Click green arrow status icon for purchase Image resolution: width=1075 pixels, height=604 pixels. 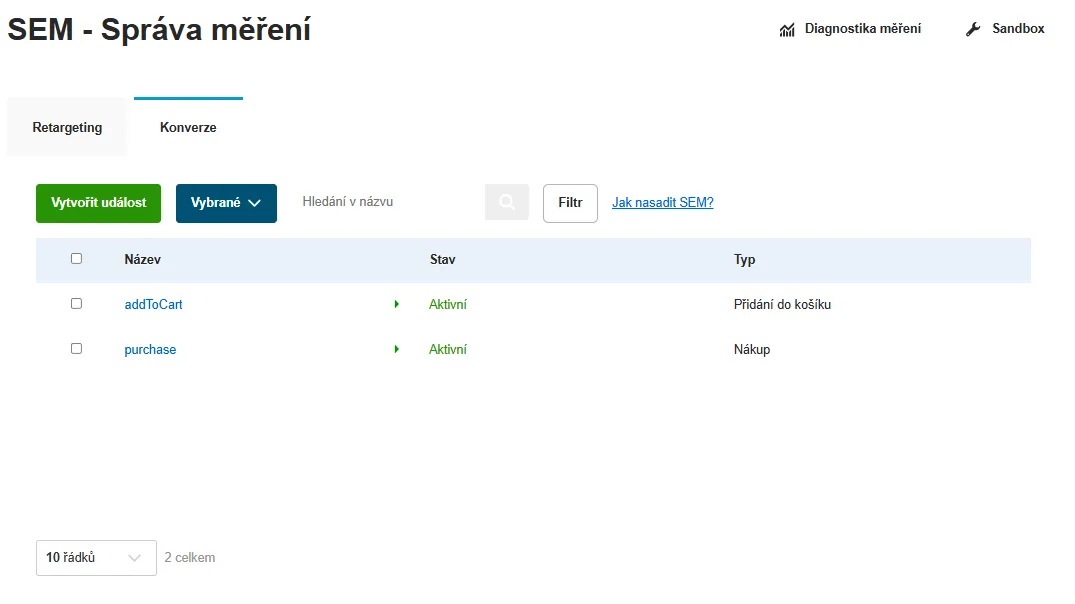(396, 350)
